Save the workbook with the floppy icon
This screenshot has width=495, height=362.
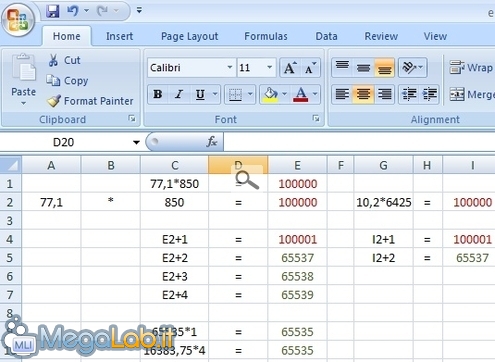coord(53,11)
